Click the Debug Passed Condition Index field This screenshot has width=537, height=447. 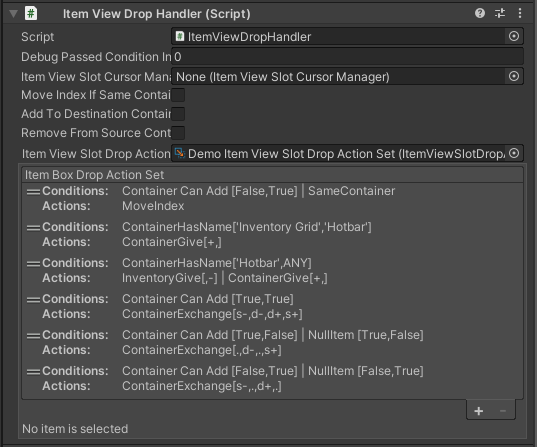(347, 57)
